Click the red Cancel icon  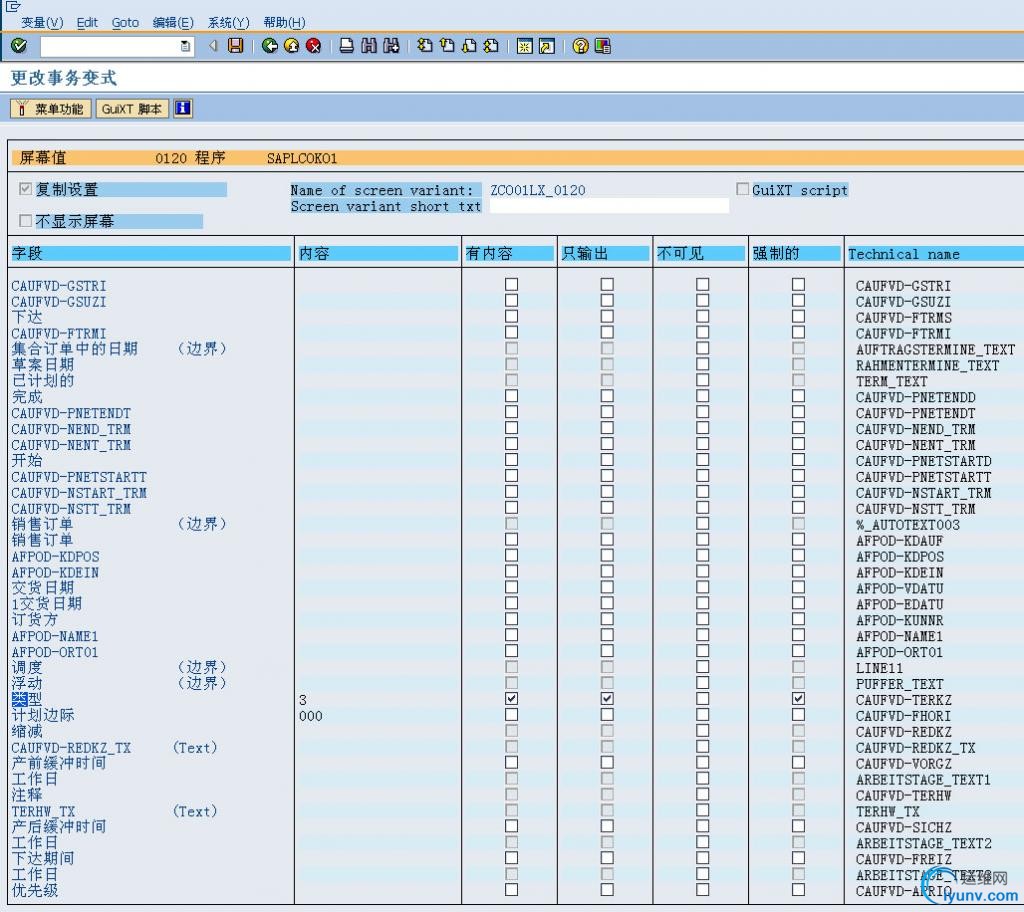[x=313, y=45]
